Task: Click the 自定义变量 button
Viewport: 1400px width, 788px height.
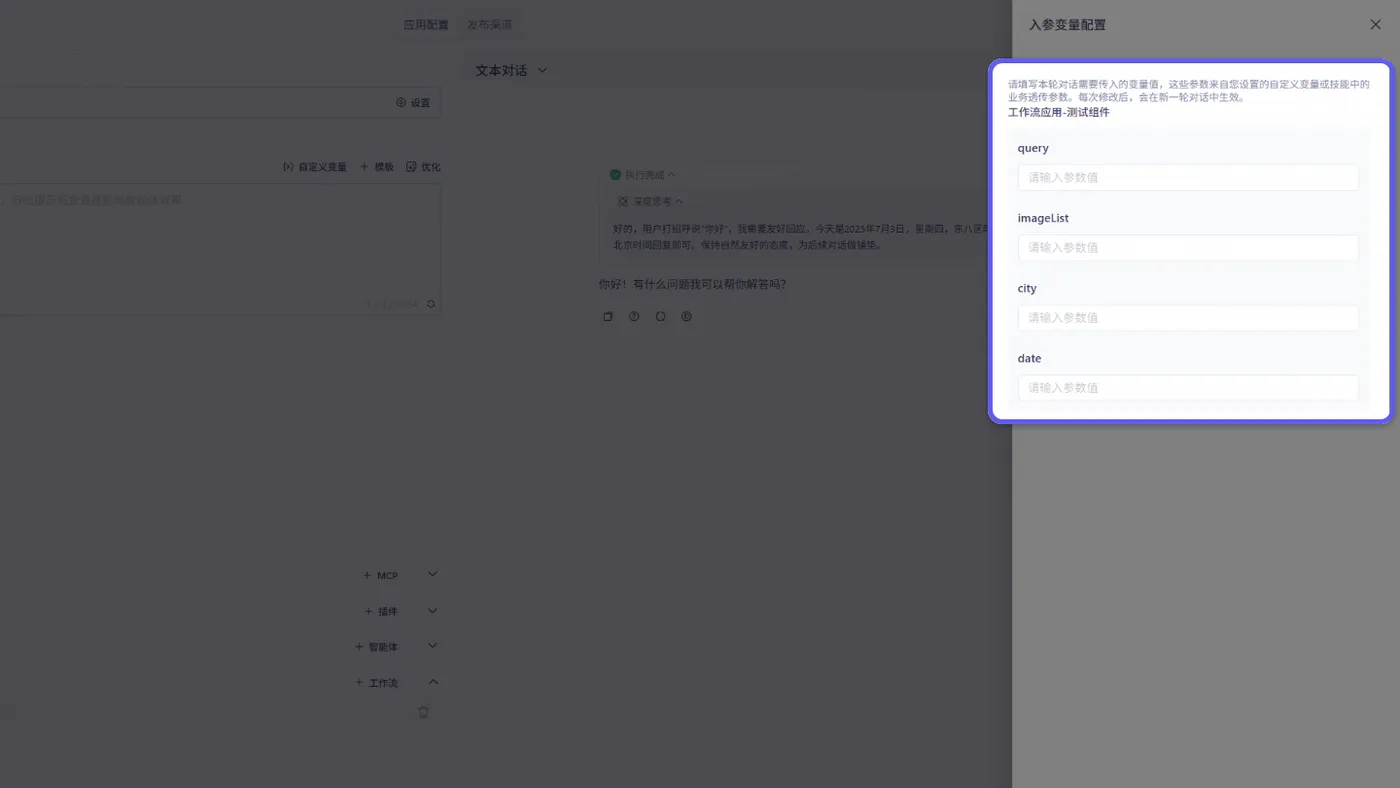Action: pos(314,167)
